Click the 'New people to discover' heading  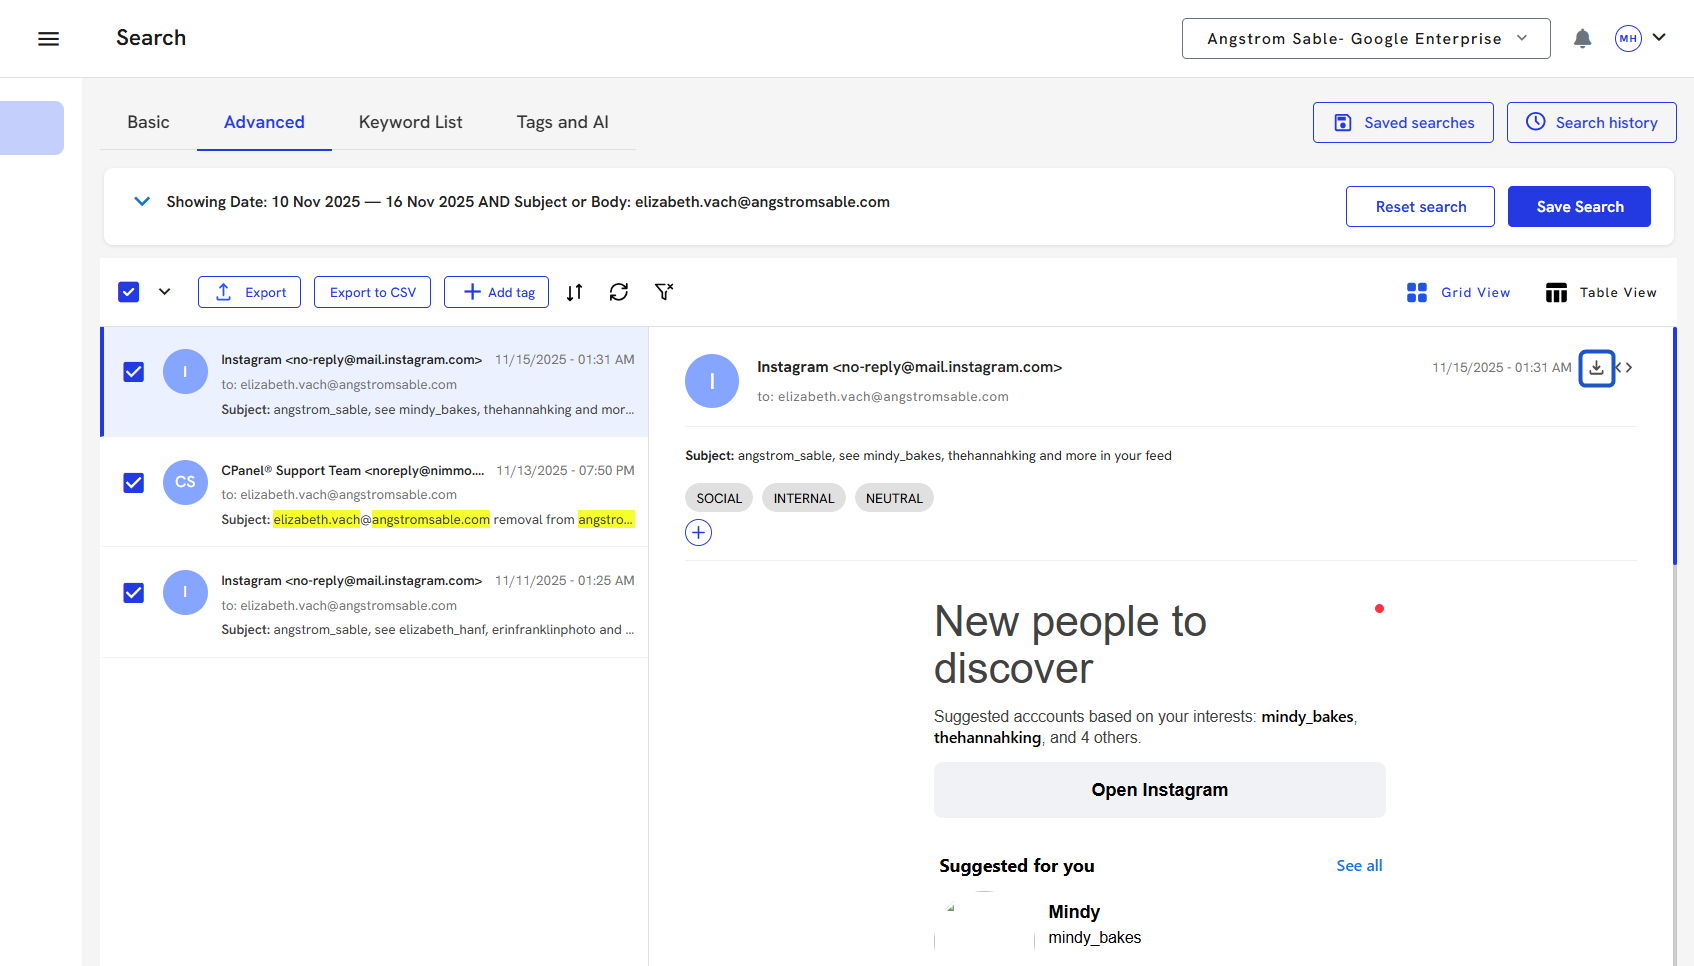pyautogui.click(x=1070, y=645)
